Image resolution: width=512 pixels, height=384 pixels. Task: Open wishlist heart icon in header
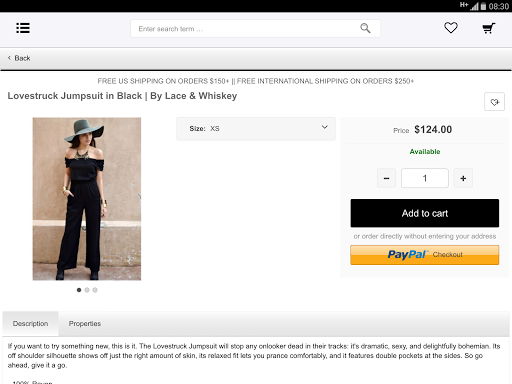point(451,28)
